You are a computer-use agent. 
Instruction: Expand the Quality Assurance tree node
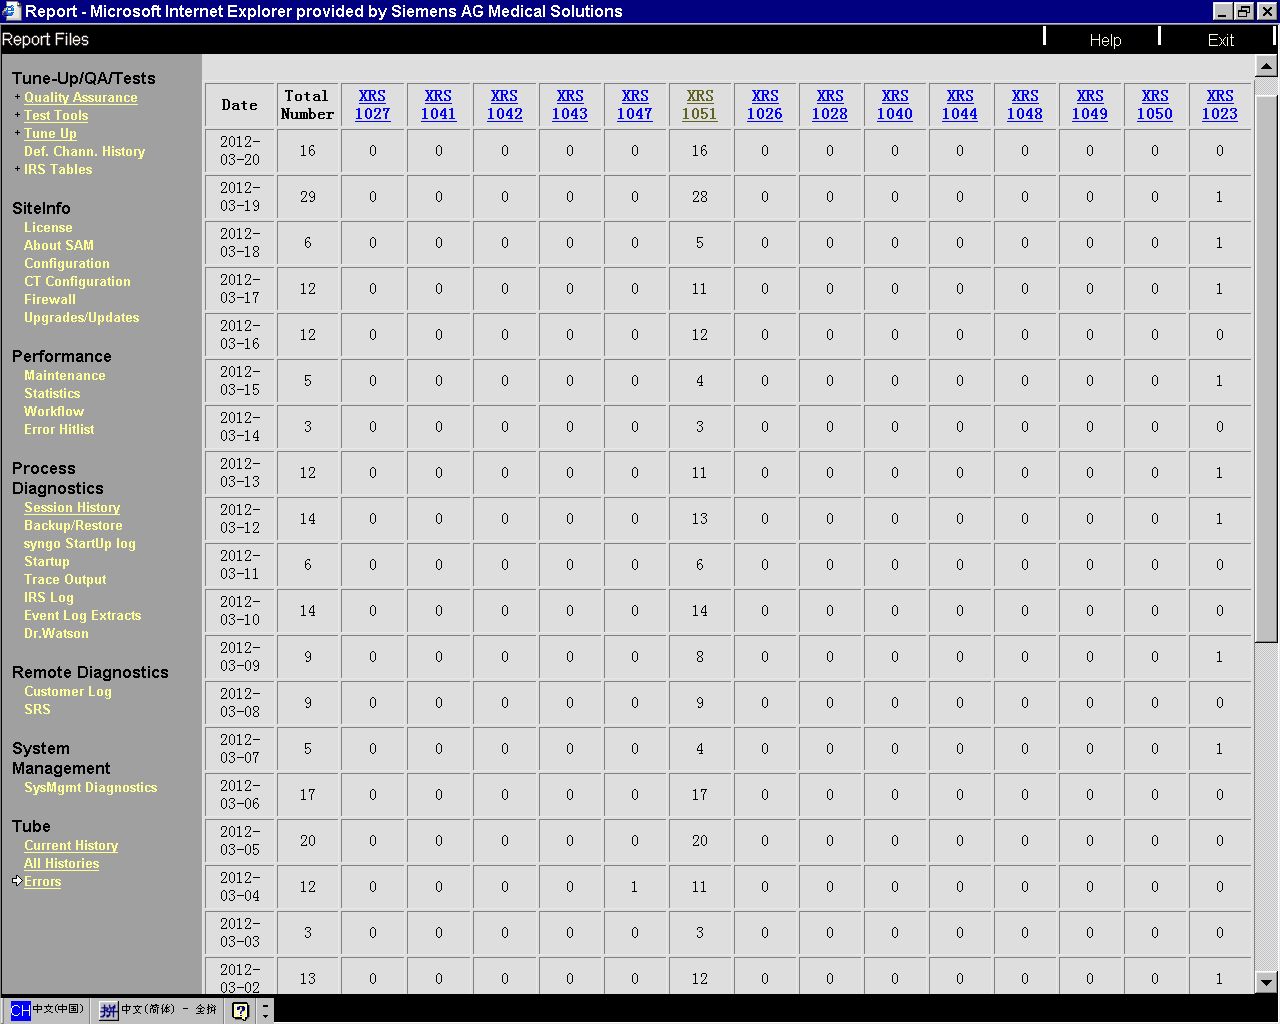pos(17,97)
